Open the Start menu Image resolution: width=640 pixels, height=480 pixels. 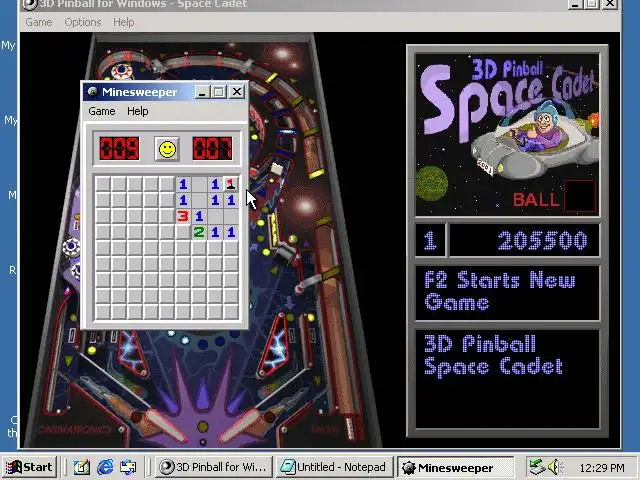[30, 467]
